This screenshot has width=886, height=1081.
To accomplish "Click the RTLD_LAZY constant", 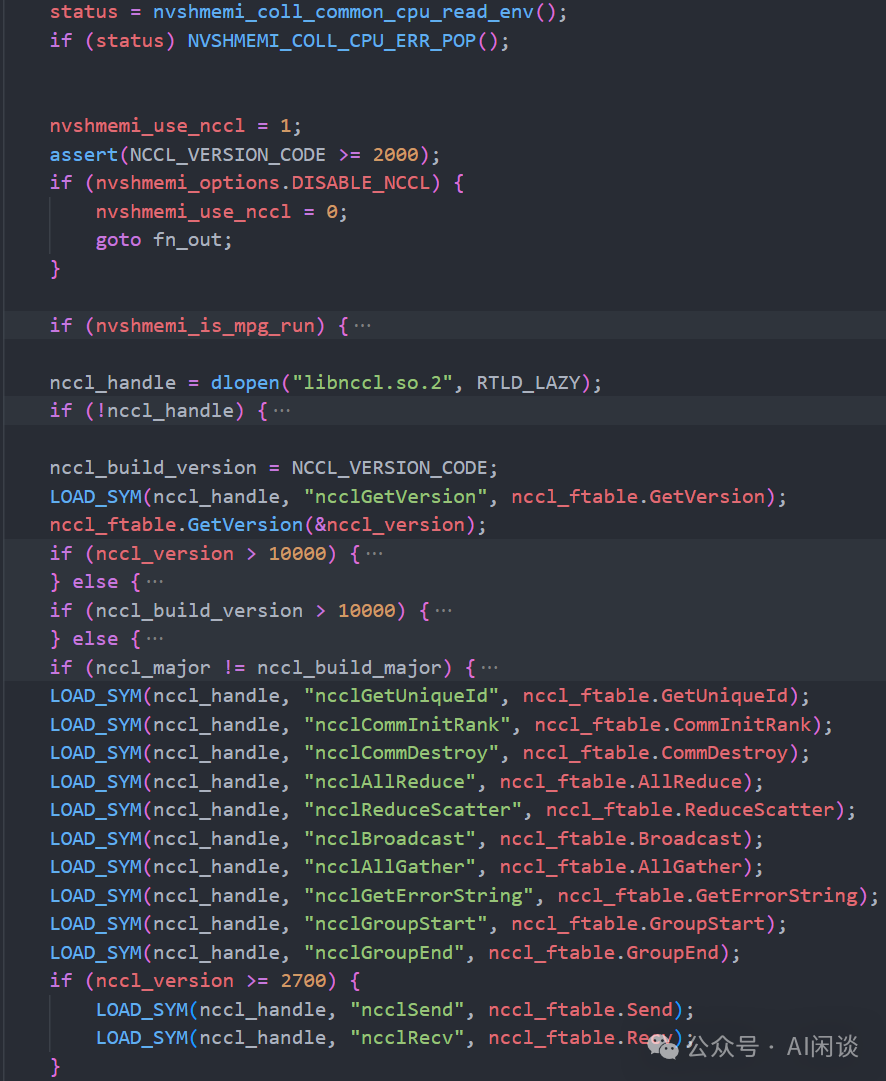I will (527, 383).
